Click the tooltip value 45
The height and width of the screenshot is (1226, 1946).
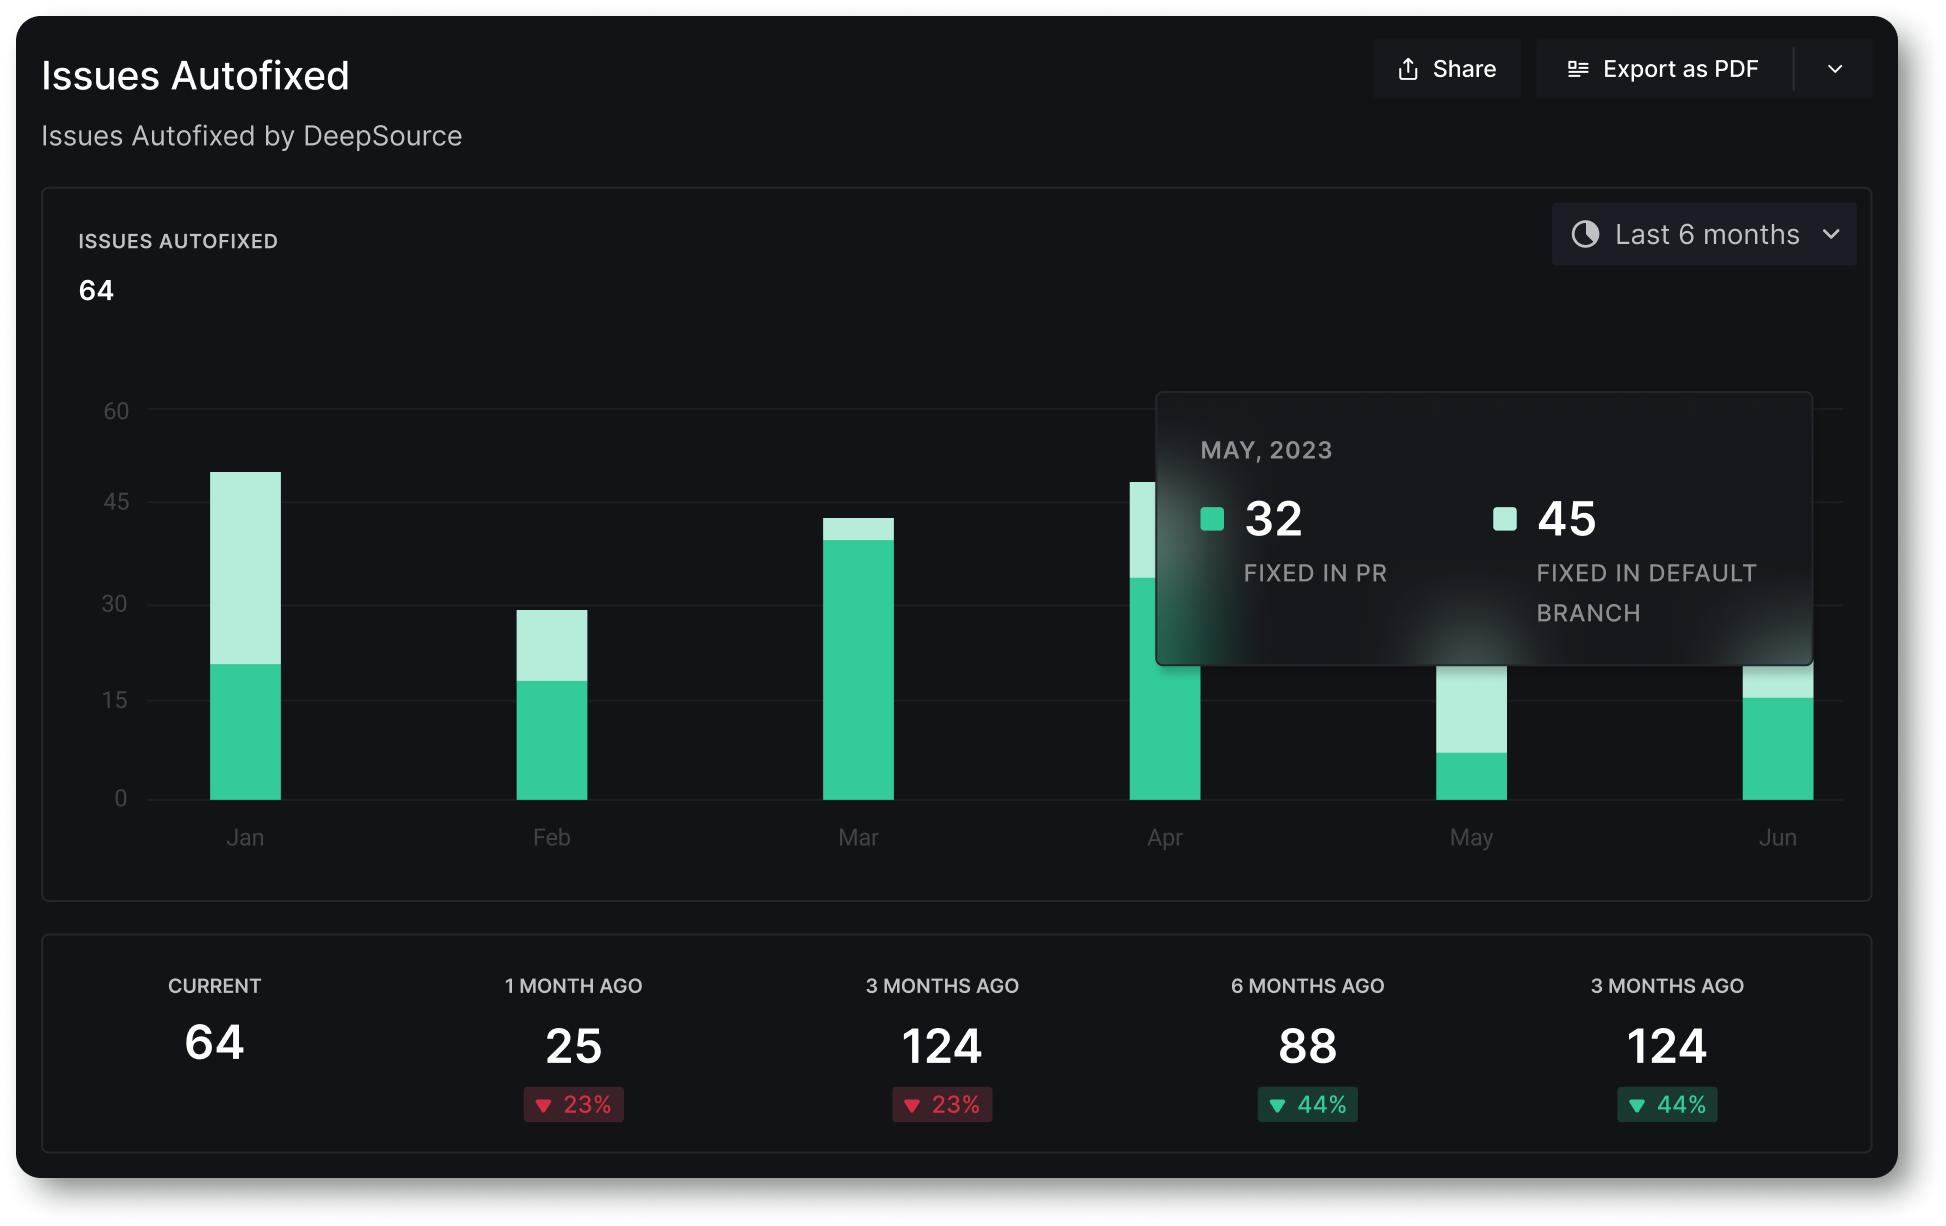(x=1567, y=519)
